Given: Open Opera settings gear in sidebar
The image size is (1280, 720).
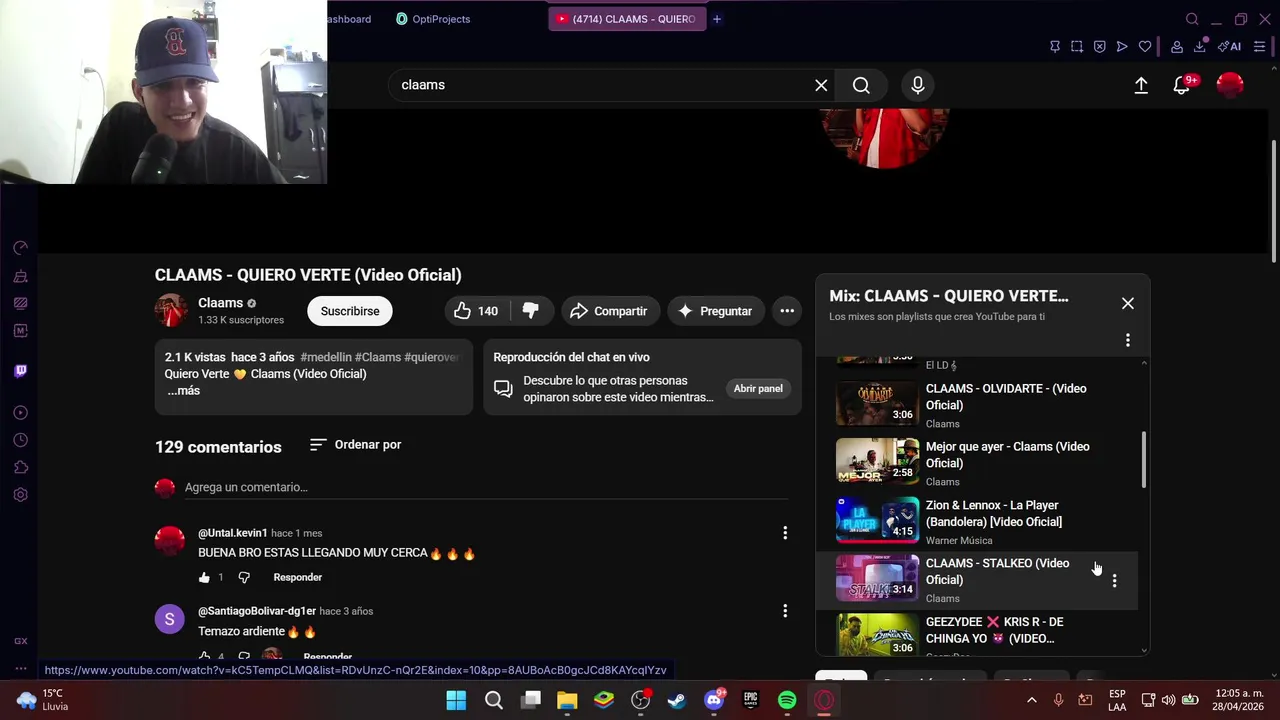Looking at the screenshot, I should [20, 495].
